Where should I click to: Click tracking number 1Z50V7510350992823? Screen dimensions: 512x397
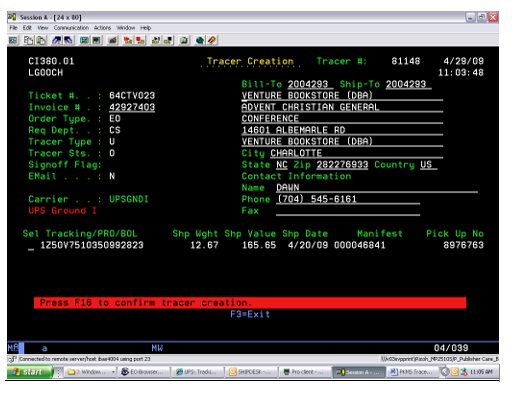tap(92, 245)
